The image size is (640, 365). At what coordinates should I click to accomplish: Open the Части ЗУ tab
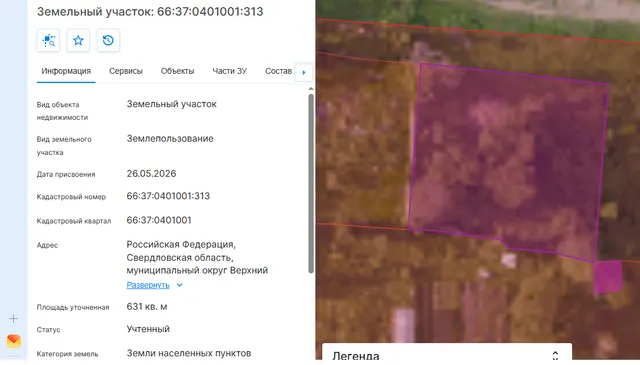[x=229, y=71]
